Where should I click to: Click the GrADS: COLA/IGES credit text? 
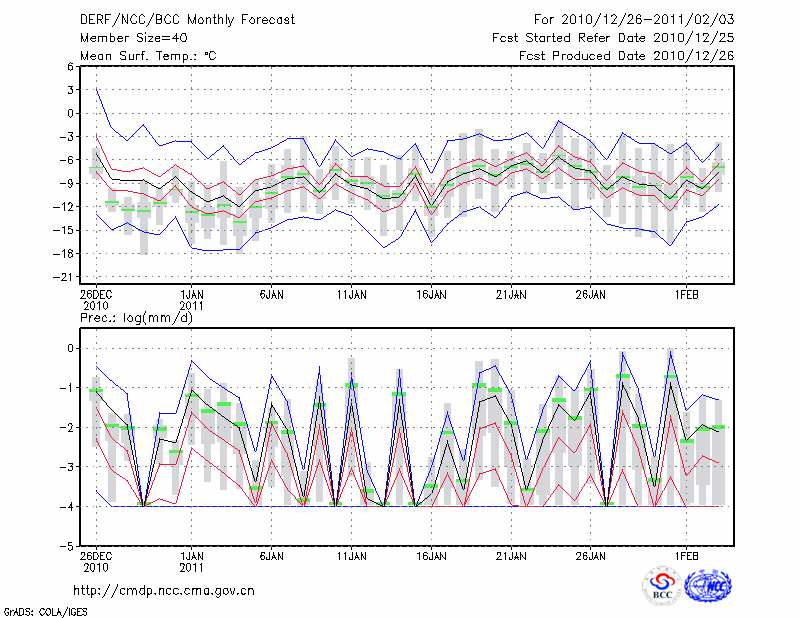[43, 611]
